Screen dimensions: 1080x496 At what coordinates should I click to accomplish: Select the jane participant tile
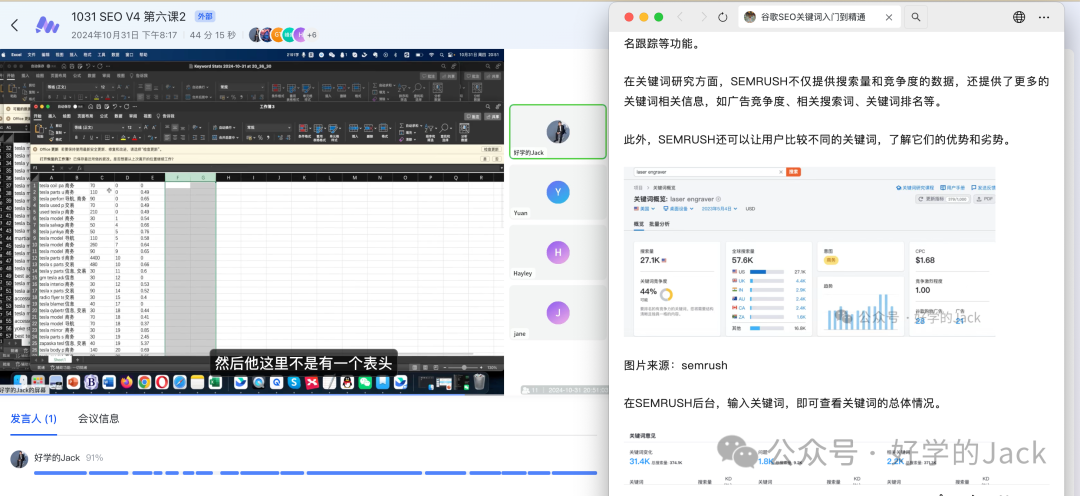point(558,313)
